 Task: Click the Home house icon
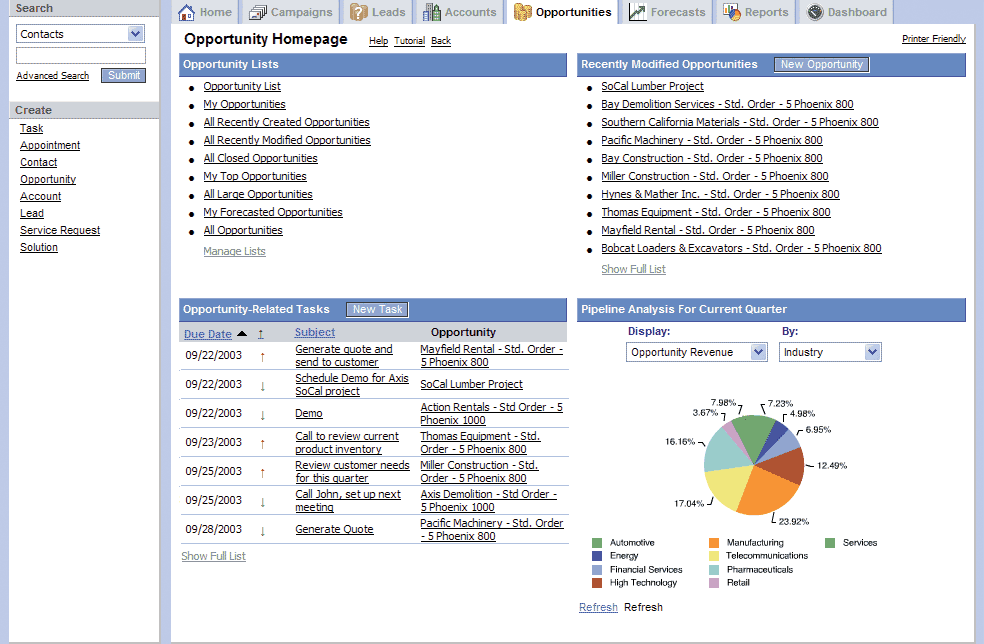click(186, 12)
